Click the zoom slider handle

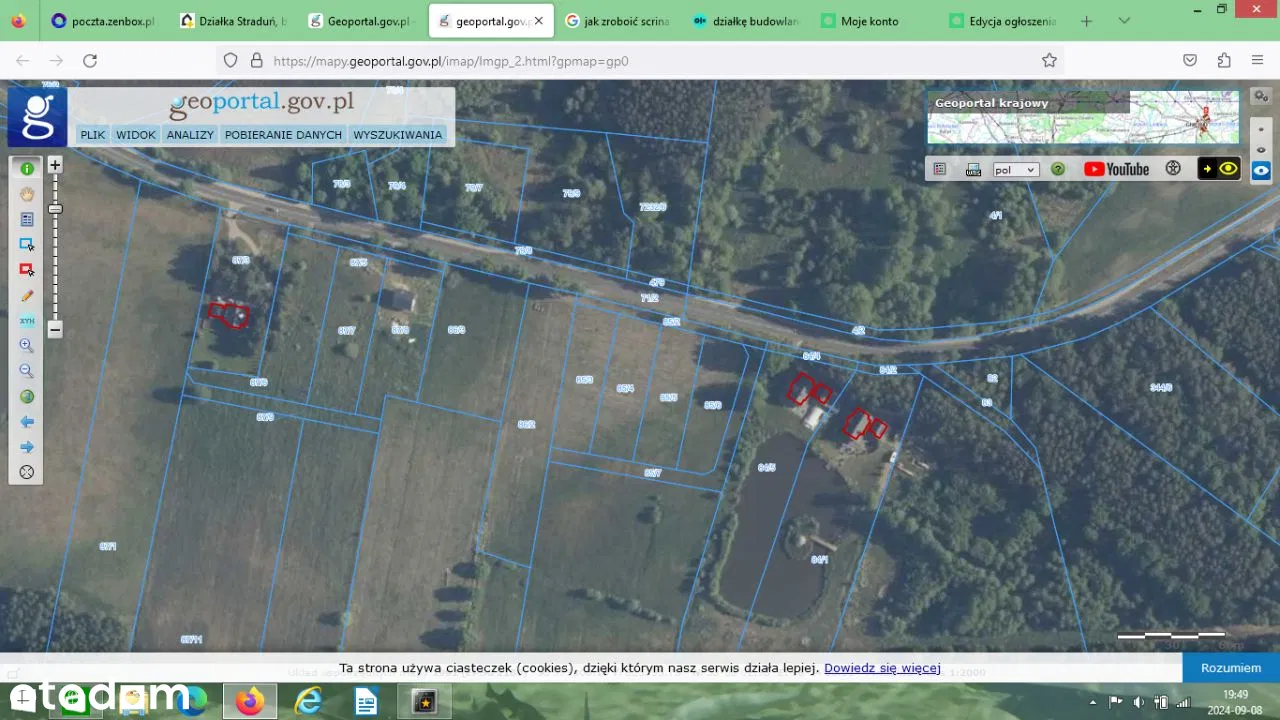(x=55, y=209)
